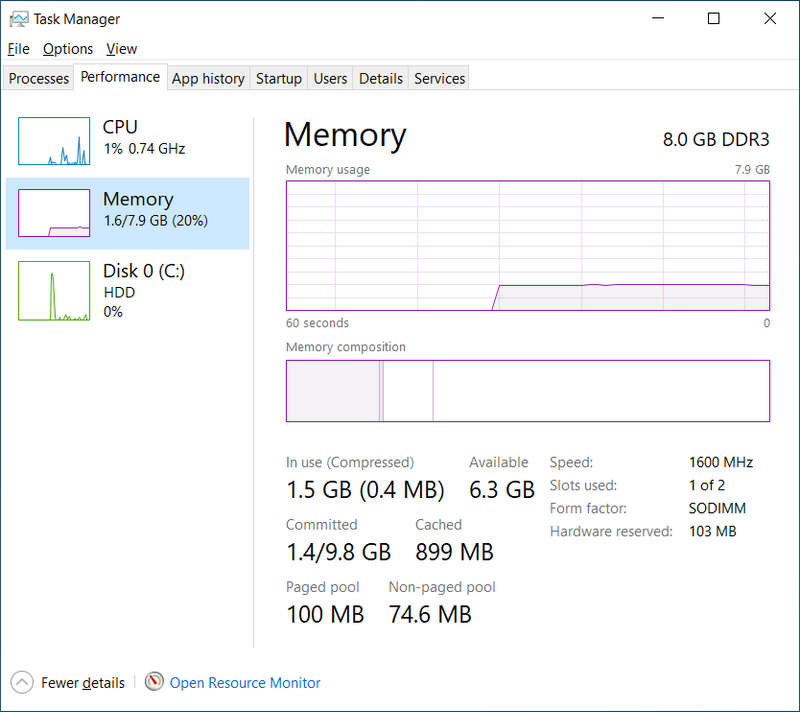Open the Services tab

pyautogui.click(x=439, y=79)
